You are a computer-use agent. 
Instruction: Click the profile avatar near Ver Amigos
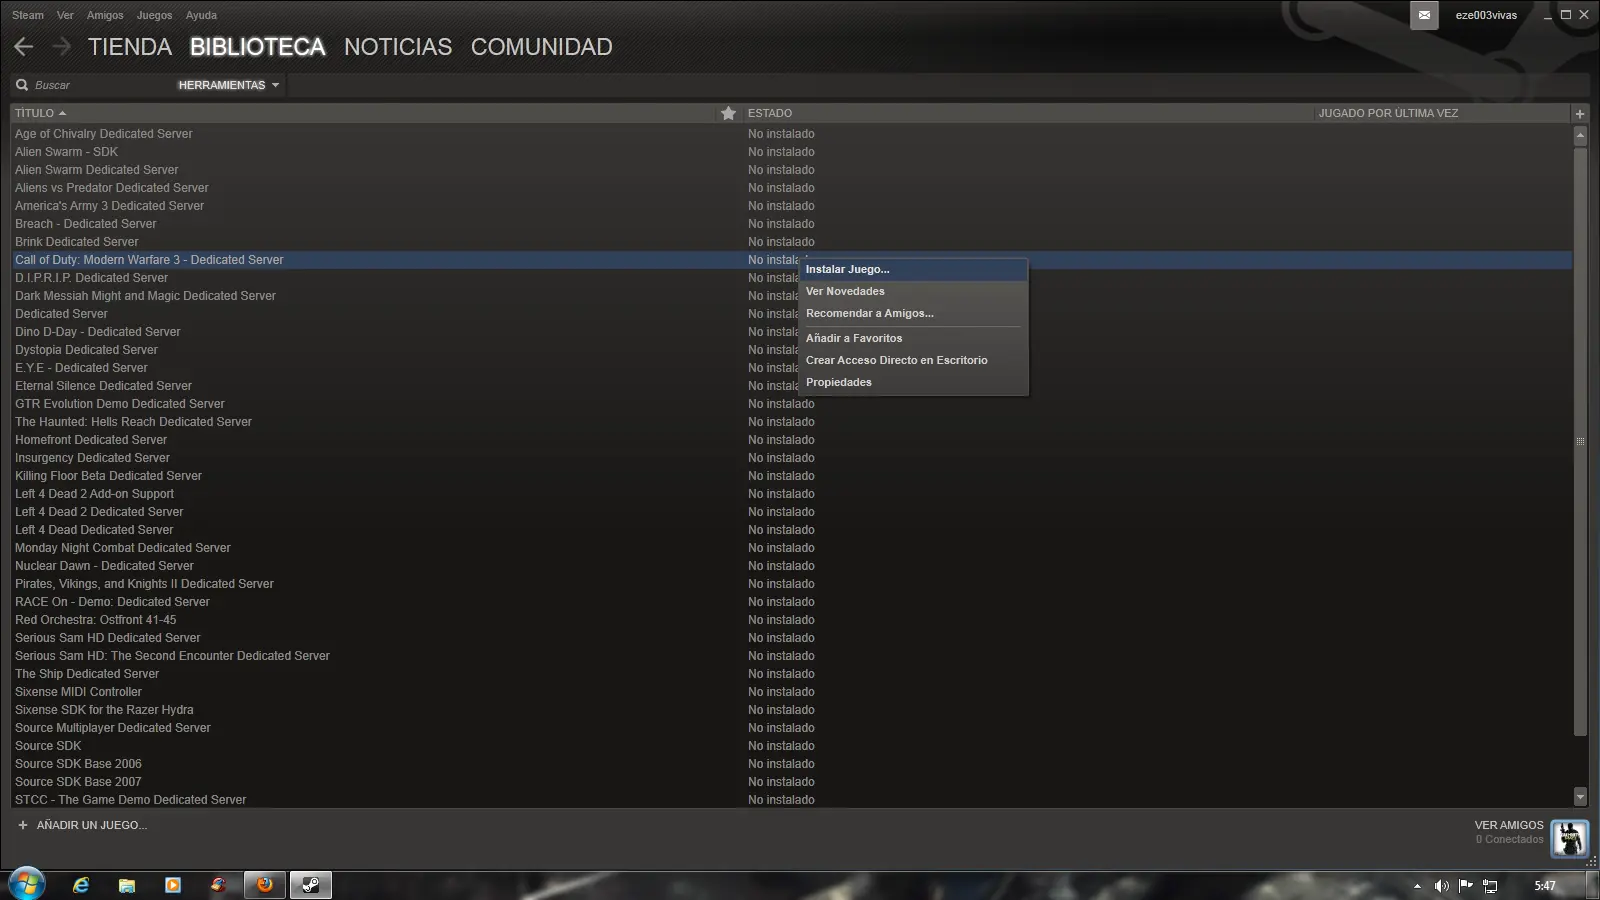pos(1569,838)
